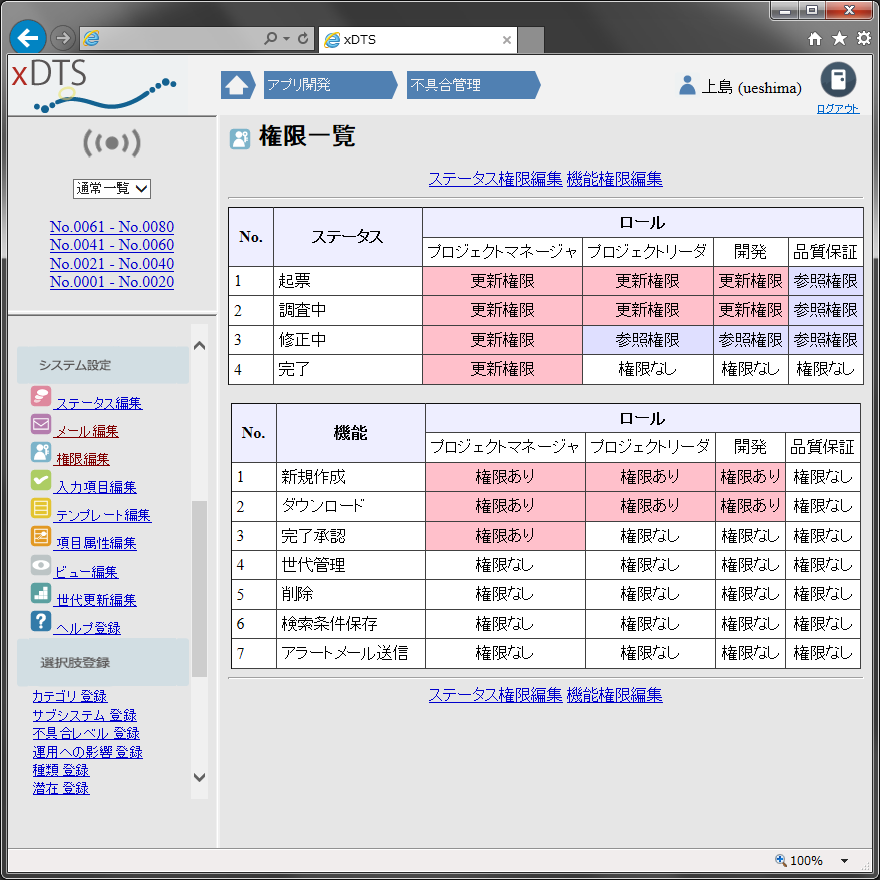Screen dimensions: 880x880
Task: Open 運用への影響 登録 link
Action: coord(88,752)
